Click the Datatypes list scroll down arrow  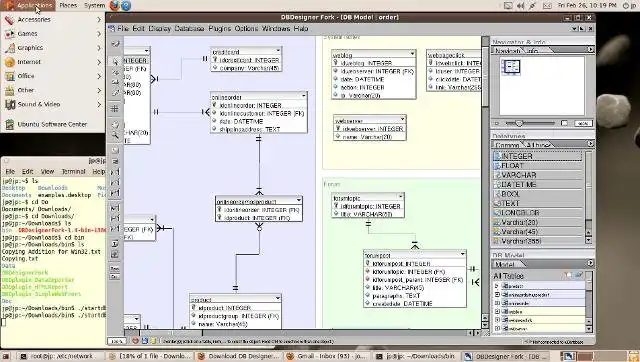coord(589,241)
